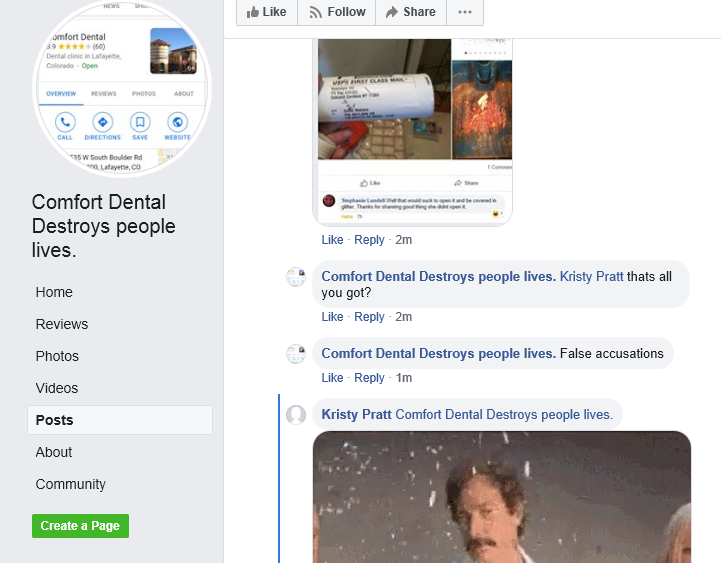Click page avatar beside 'thats all you got?'
Image resolution: width=721 pixels, height=563 pixels.
click(x=296, y=277)
